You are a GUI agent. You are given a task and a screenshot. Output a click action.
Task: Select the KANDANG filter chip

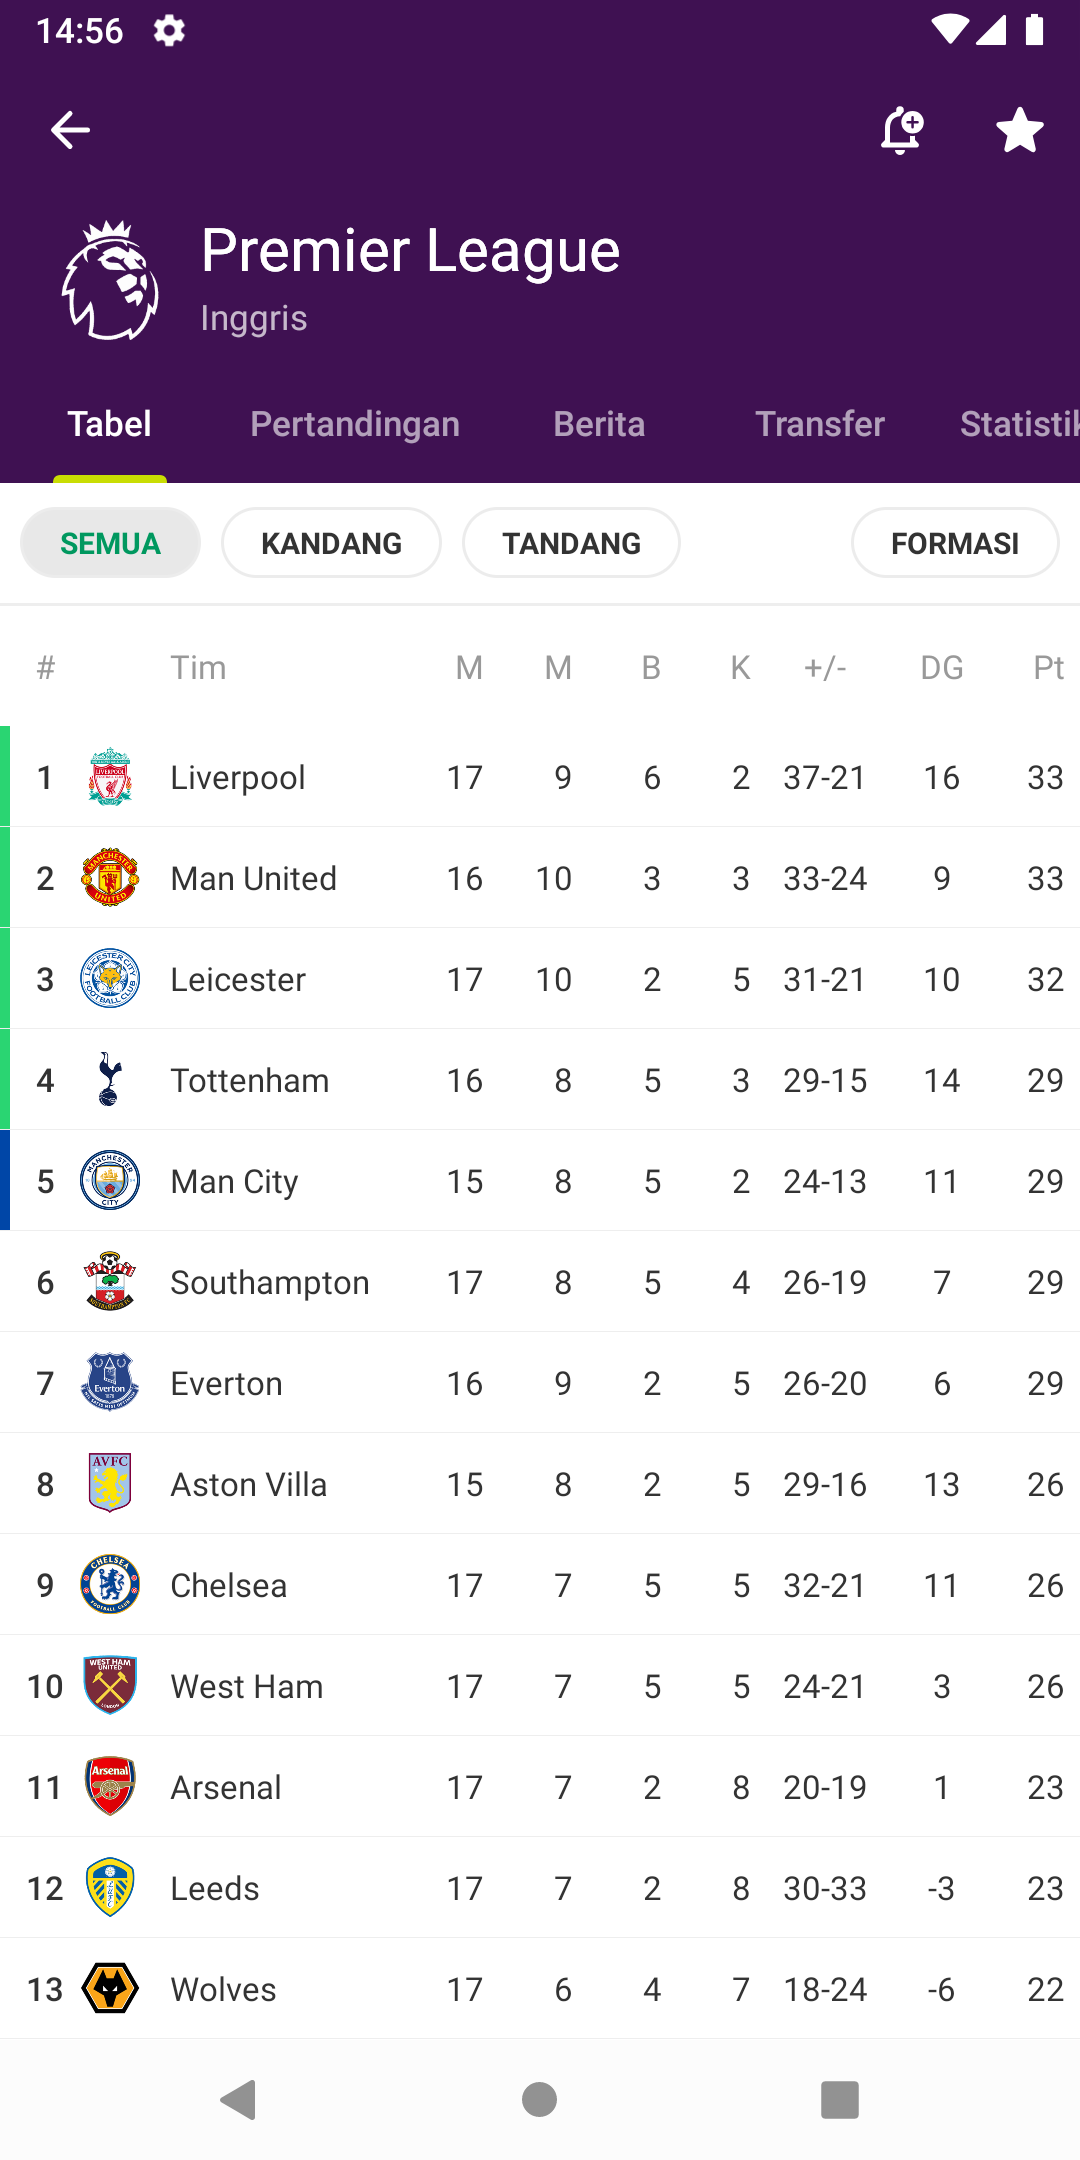(331, 543)
